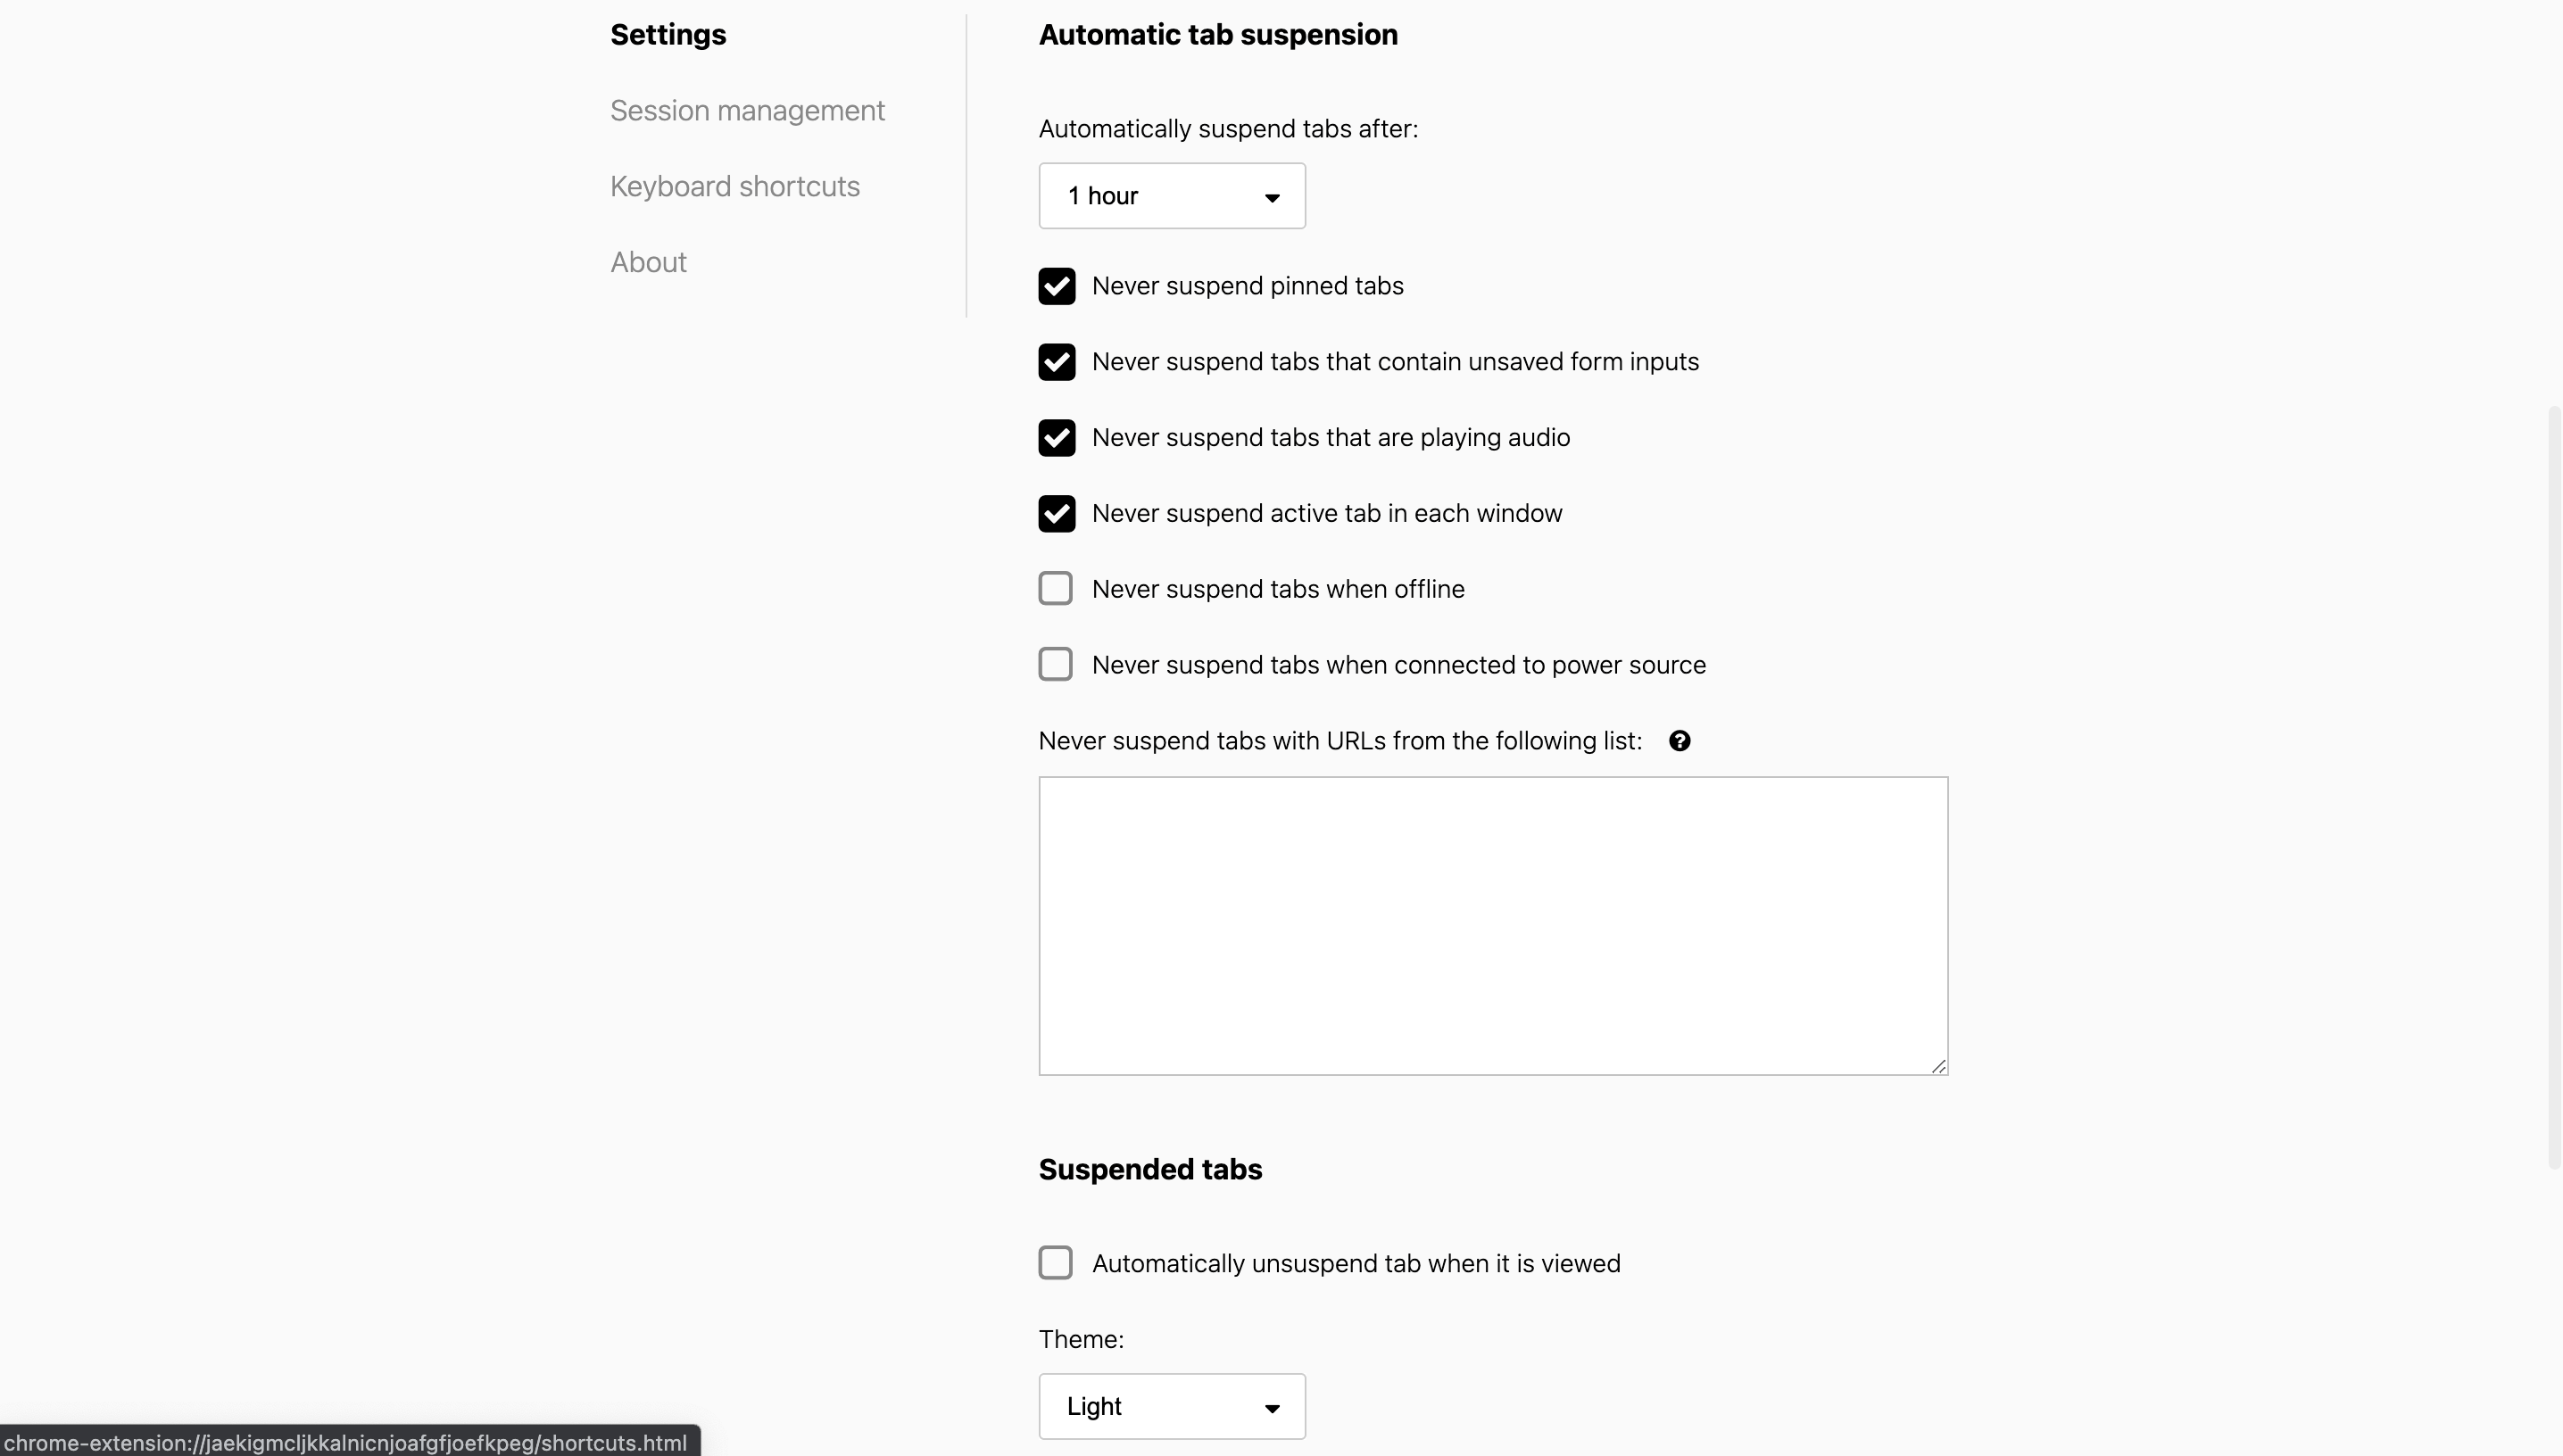Disable never suspend tabs playing audio
Screen dimensions: 2563x1456
[1056, 438]
